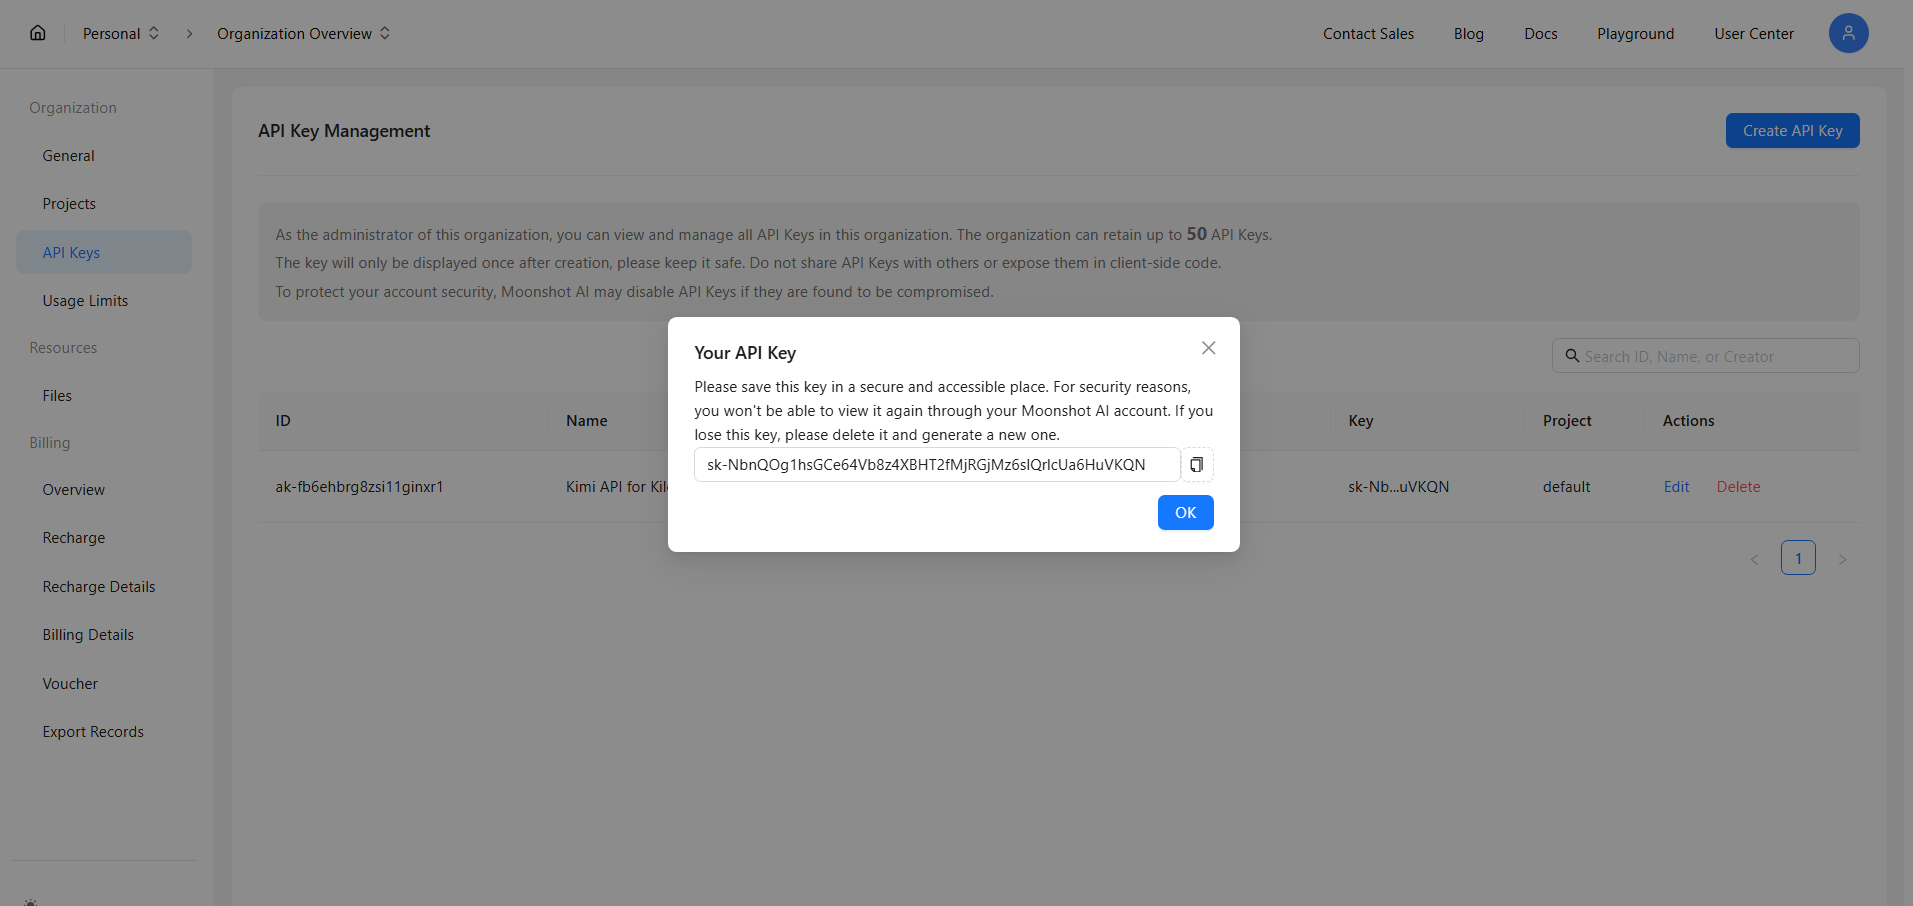
Task: Open User Center link
Action: pos(1754,33)
